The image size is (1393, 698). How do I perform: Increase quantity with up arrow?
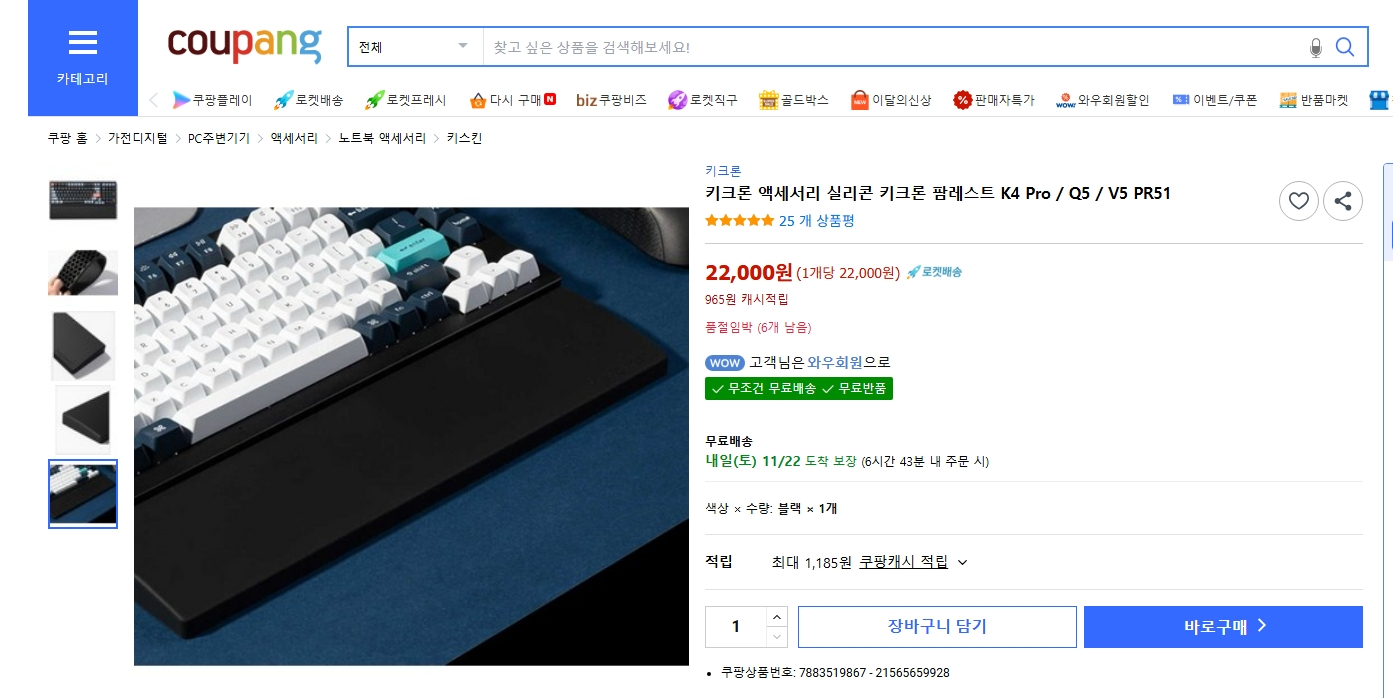click(x=777, y=617)
